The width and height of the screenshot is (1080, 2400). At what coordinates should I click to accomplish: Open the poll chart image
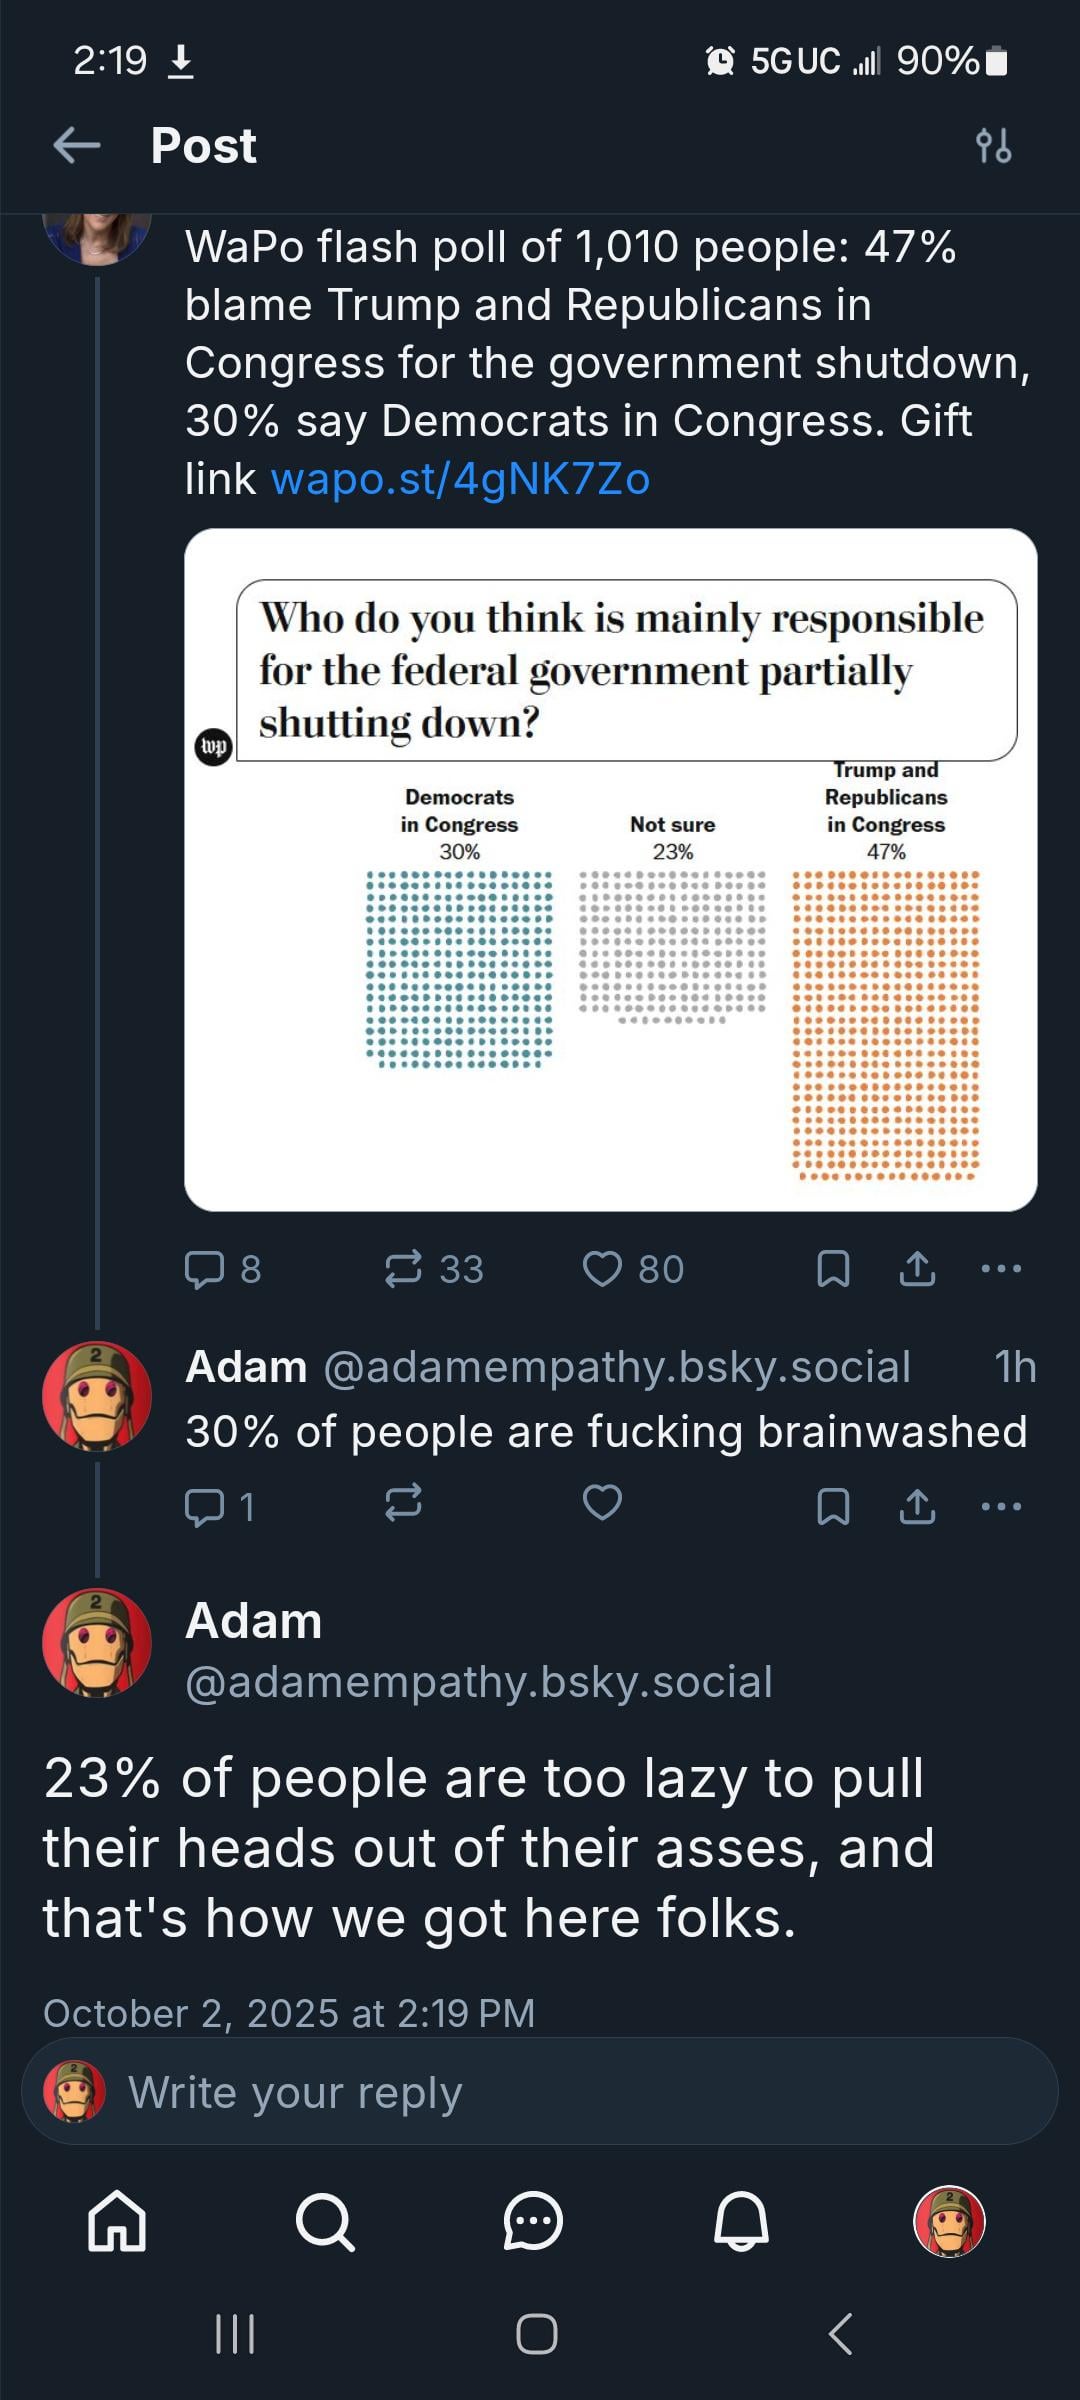610,870
